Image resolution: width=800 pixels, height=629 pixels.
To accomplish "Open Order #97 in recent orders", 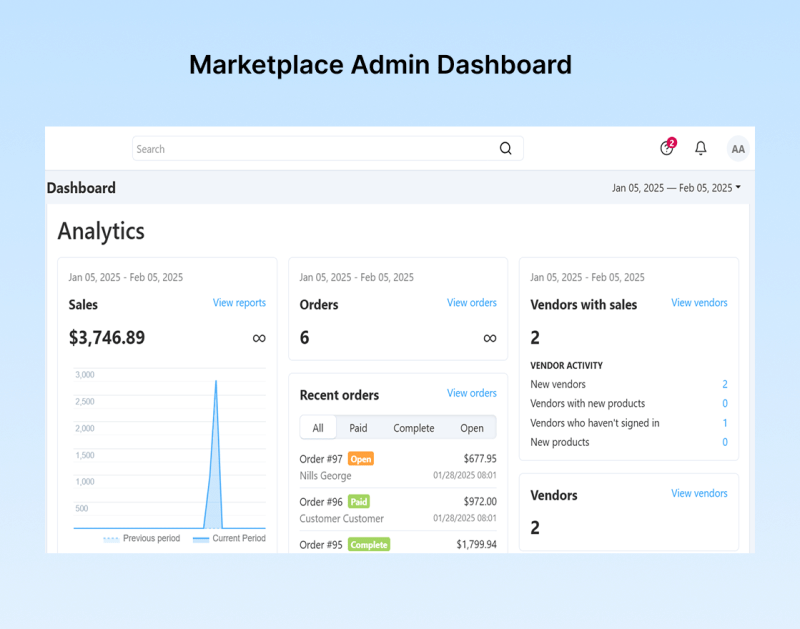I will tap(321, 459).
